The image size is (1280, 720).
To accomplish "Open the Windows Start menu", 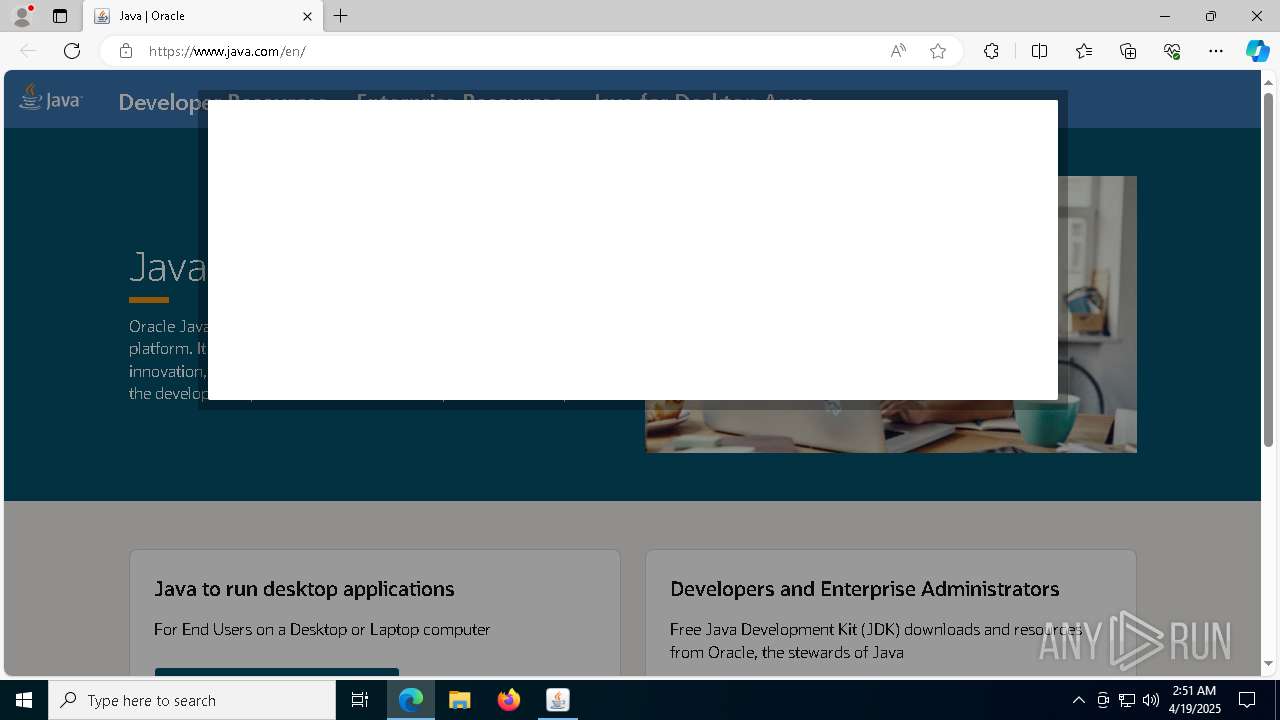I will pos(24,700).
